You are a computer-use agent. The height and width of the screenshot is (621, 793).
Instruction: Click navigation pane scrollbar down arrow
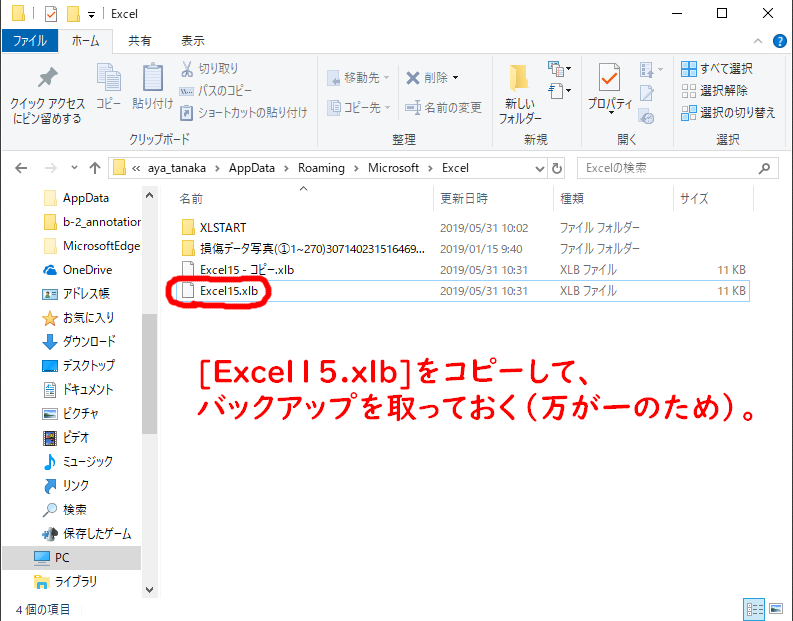(x=149, y=590)
